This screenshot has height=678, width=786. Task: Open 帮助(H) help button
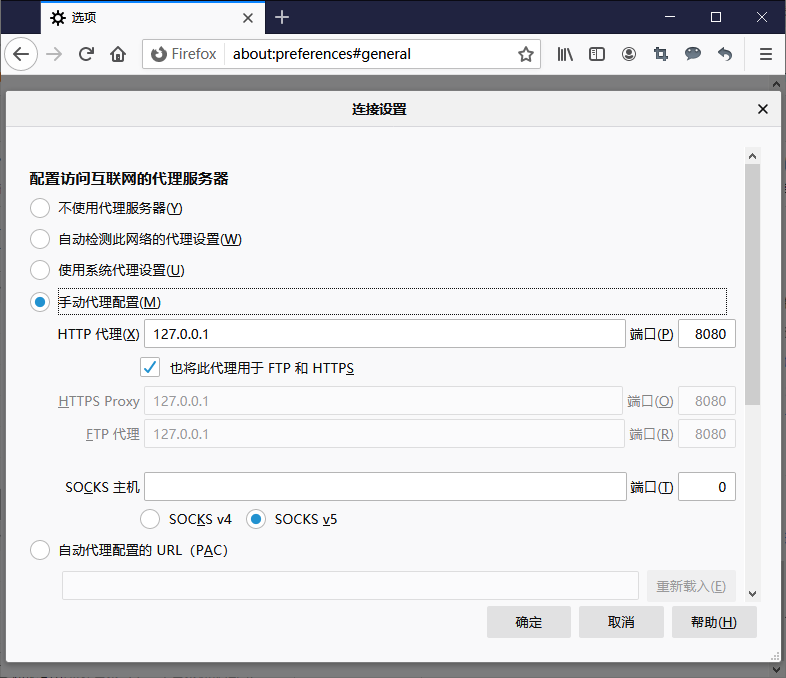tap(714, 622)
